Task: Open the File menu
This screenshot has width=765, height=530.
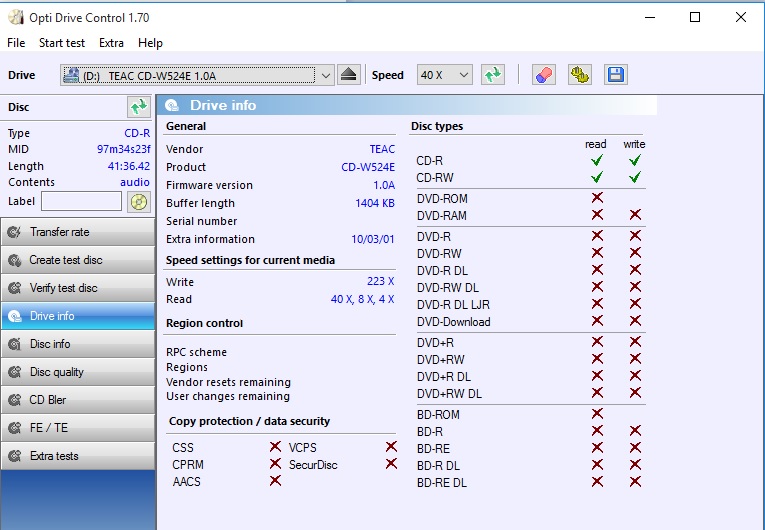Action: (x=16, y=43)
